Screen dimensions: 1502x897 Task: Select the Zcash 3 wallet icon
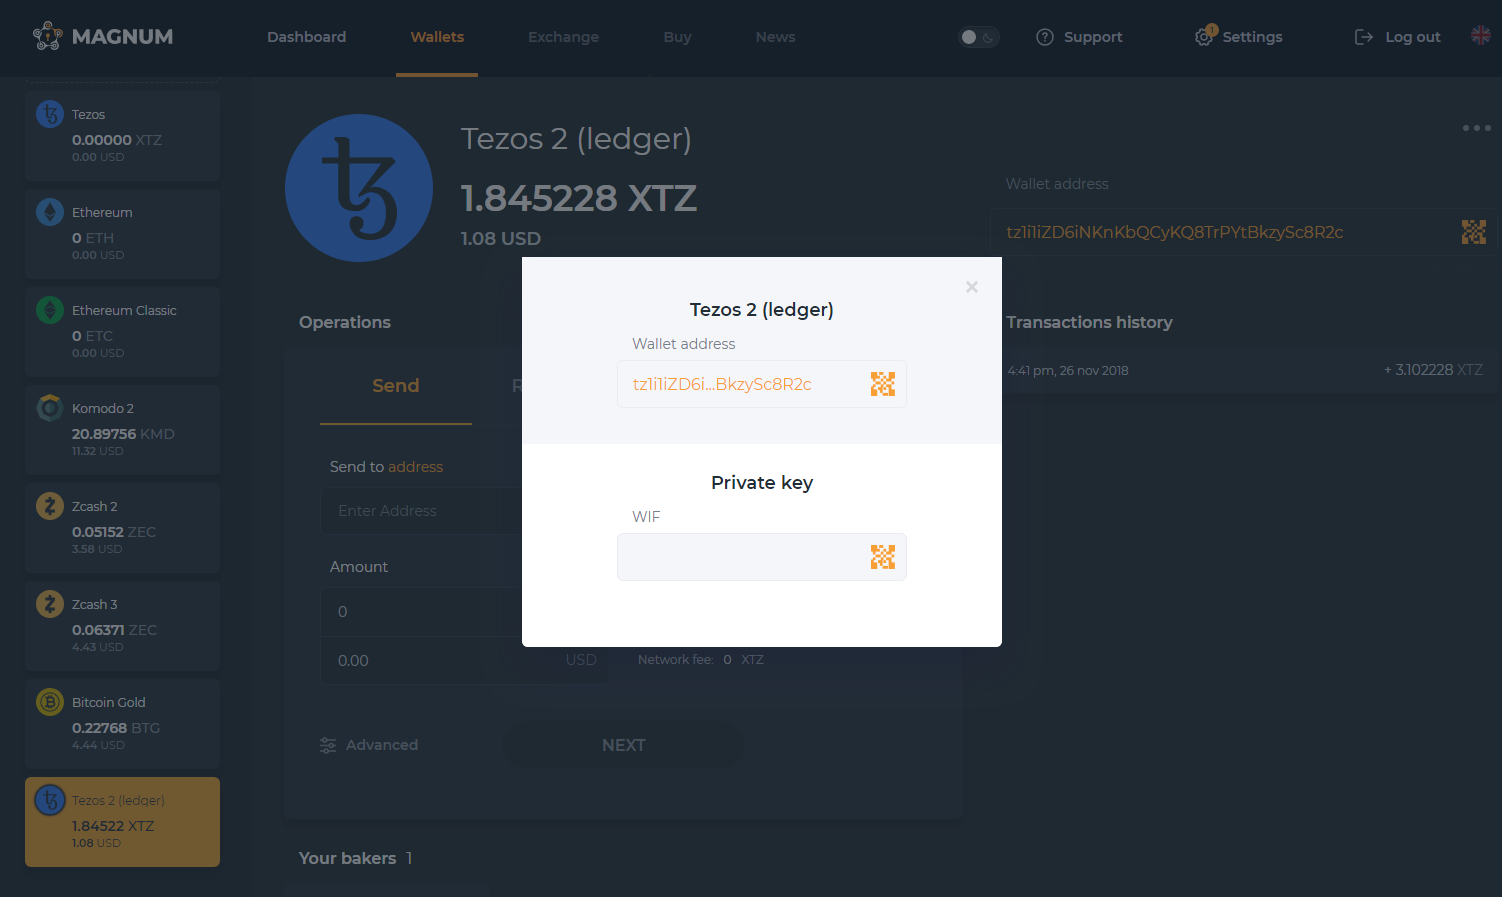[x=50, y=604]
